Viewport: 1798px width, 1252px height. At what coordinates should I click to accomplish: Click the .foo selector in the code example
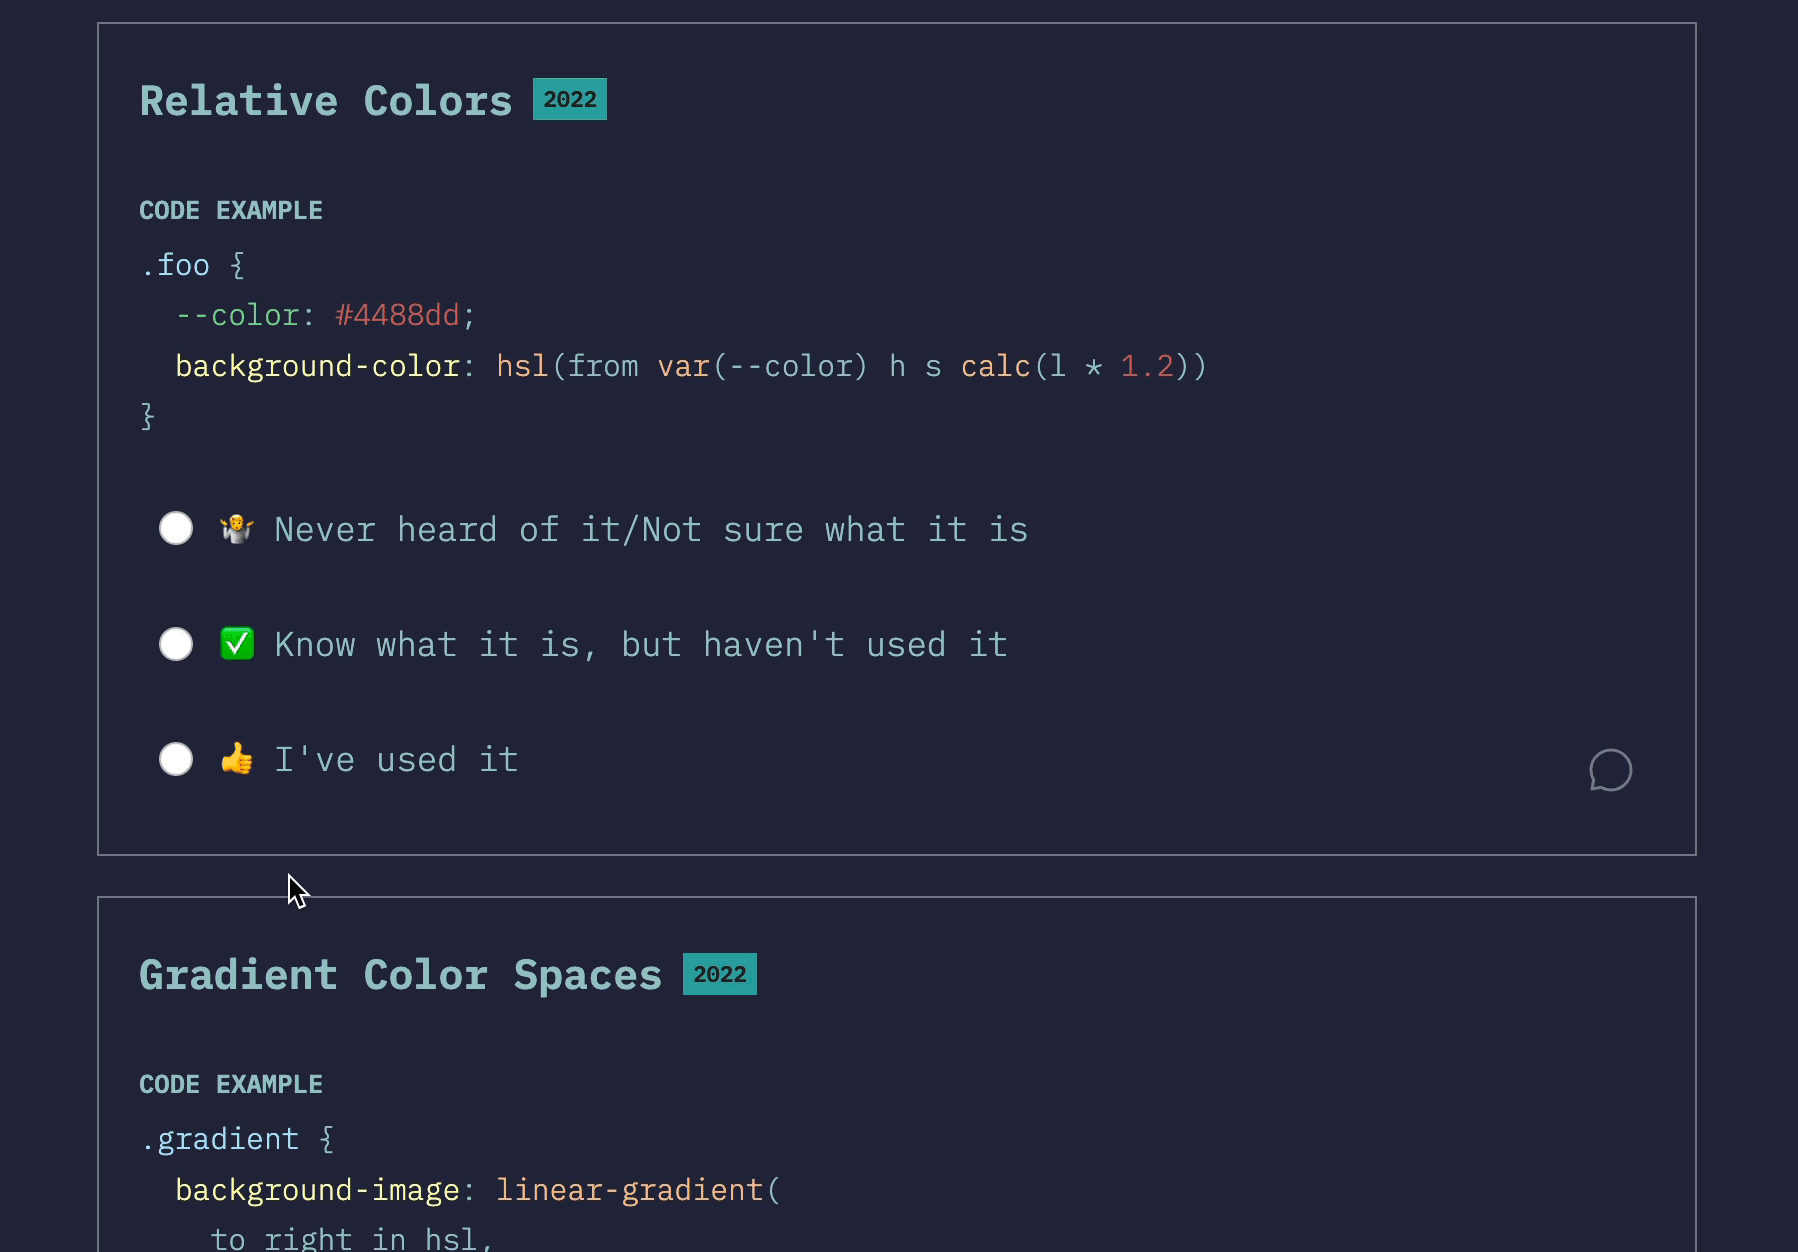176,266
